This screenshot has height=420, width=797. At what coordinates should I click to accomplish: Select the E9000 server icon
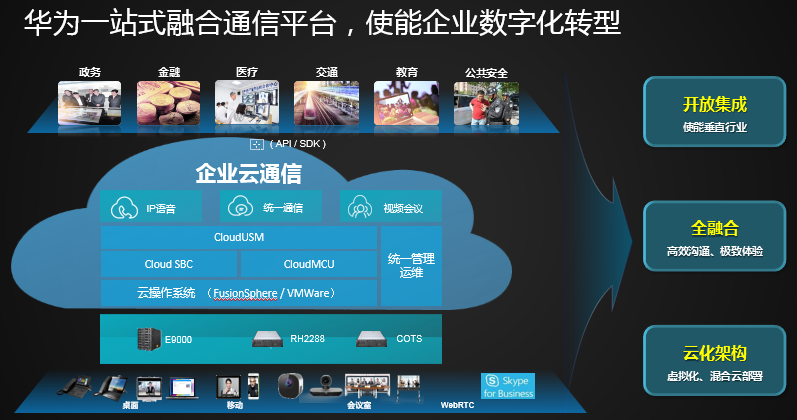point(148,339)
